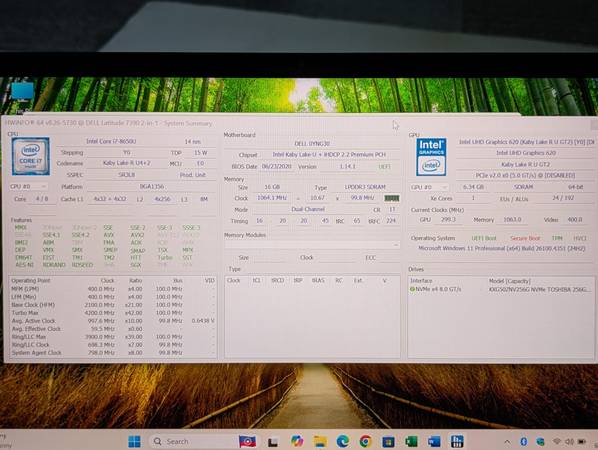
Task: Click the green status dot beside NVMe drive
Action: tap(412, 289)
